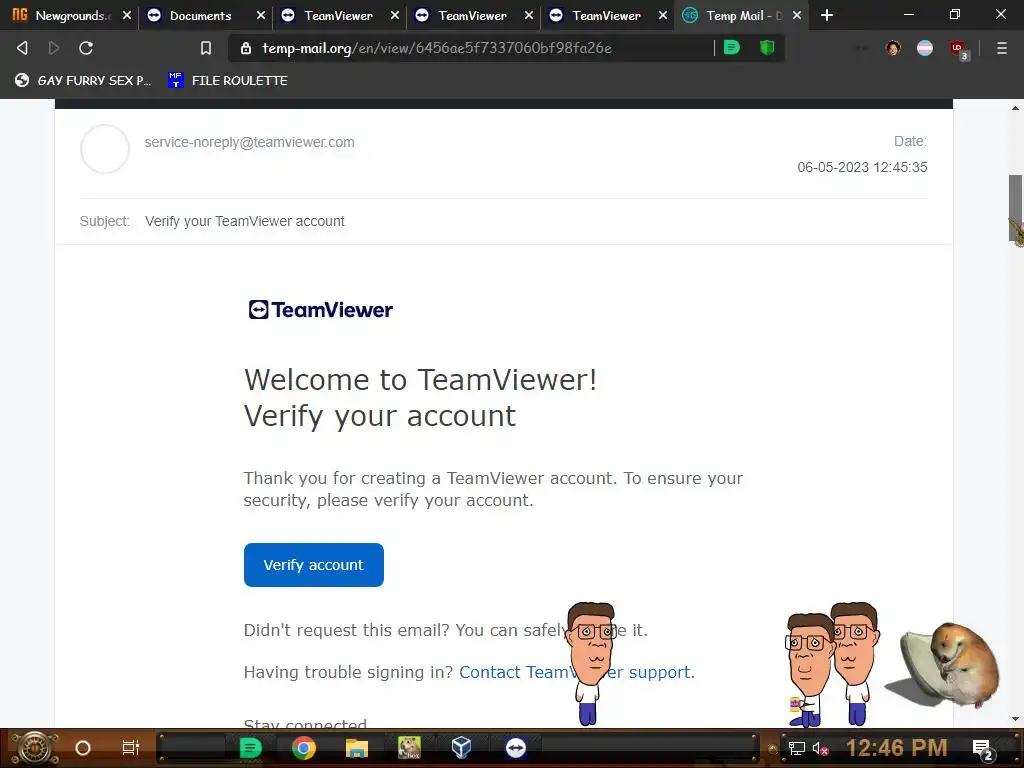Click the network icon in system tray
Viewport: 1024px width, 768px height.
coord(797,749)
